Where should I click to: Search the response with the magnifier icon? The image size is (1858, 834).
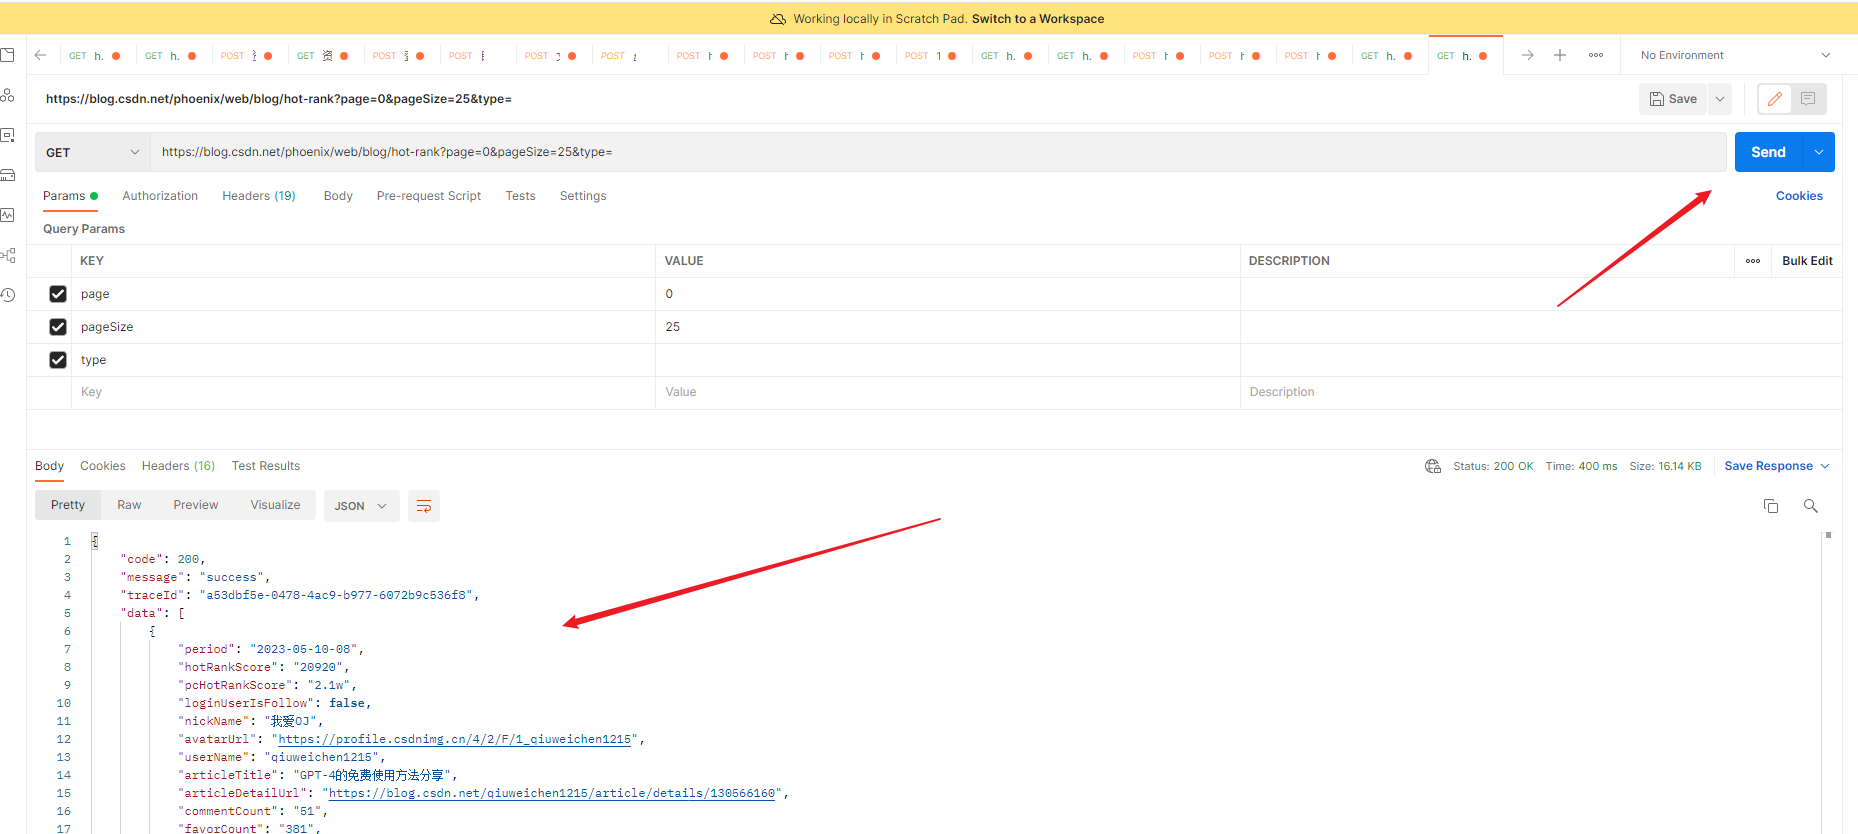(1810, 506)
